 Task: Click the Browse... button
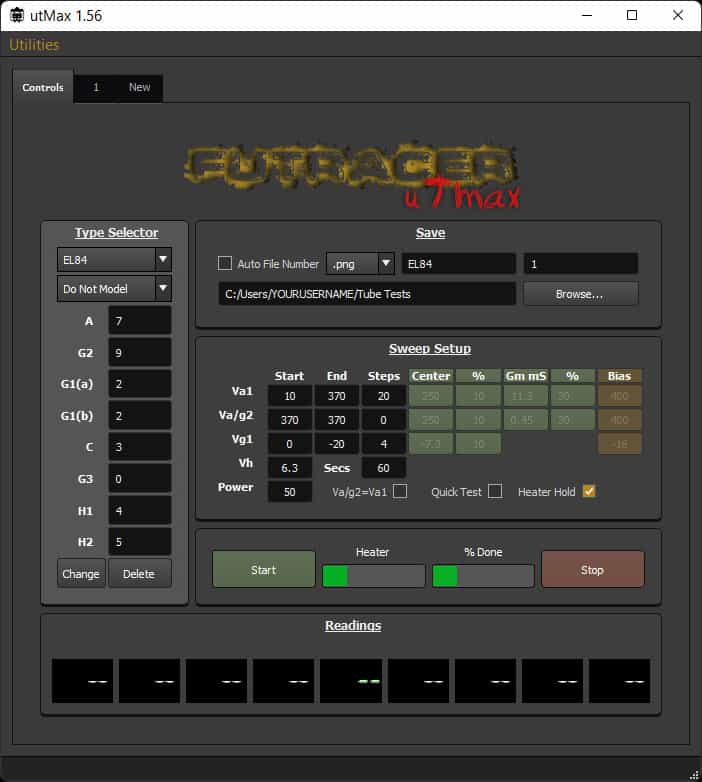coord(580,294)
